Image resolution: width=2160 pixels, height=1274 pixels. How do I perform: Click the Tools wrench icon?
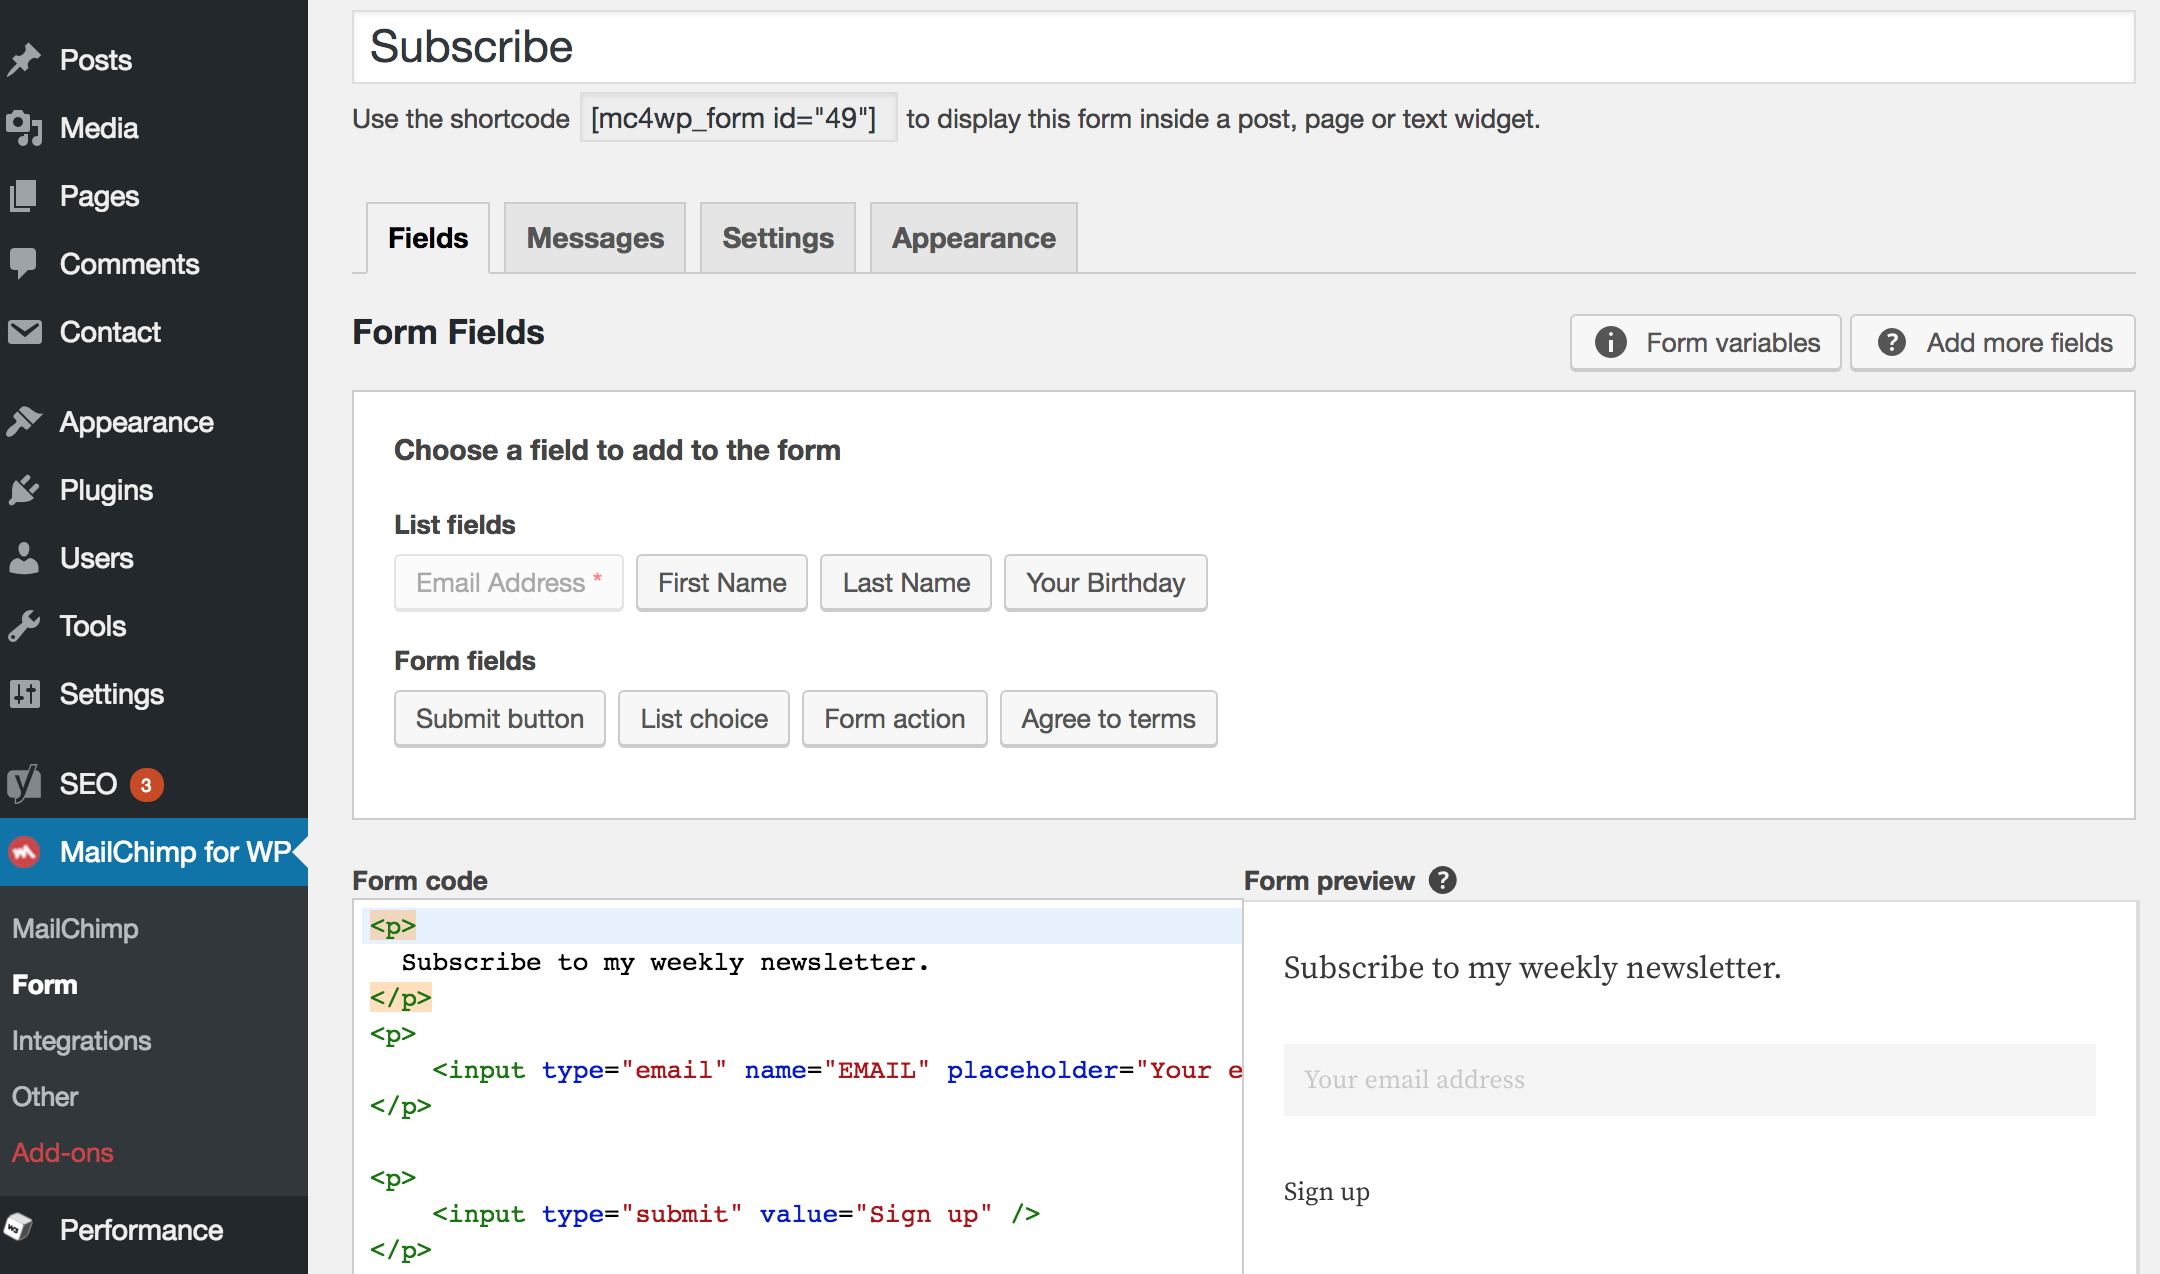24,626
